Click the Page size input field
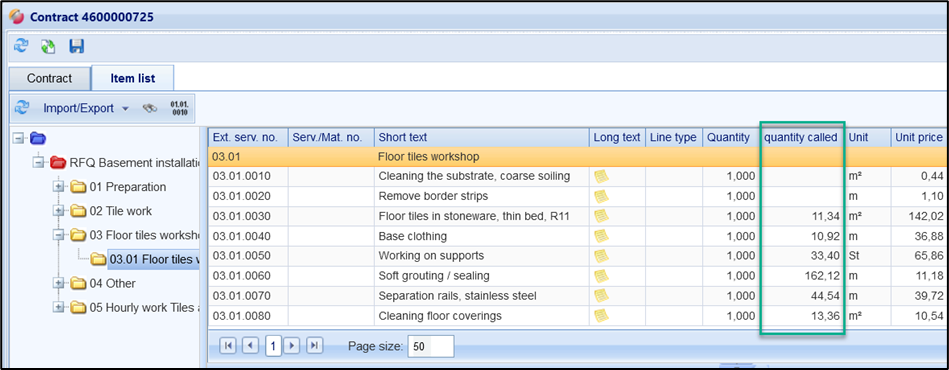 pyautogui.click(x=430, y=346)
